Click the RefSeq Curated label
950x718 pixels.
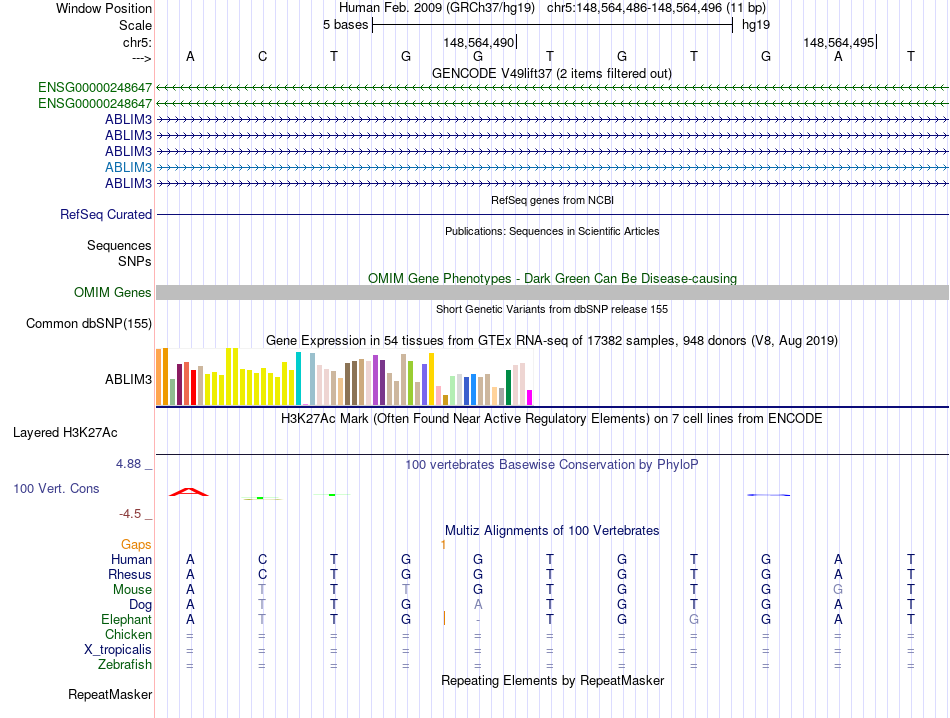(106, 214)
